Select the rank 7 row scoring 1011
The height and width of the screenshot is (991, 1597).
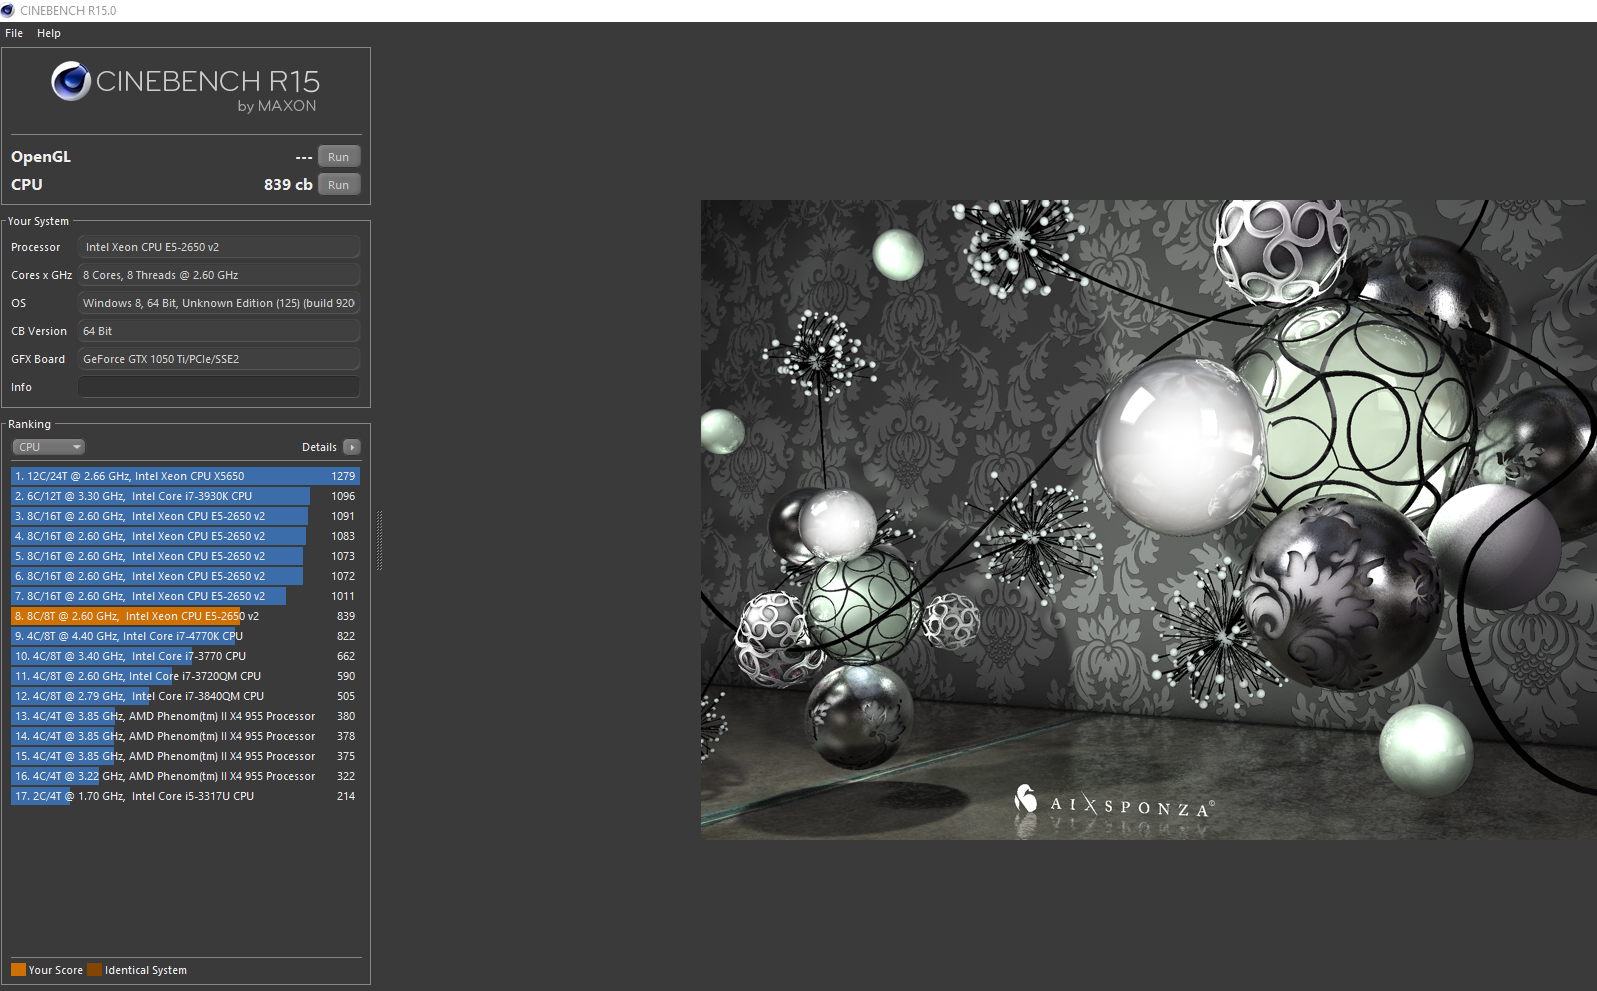185,596
